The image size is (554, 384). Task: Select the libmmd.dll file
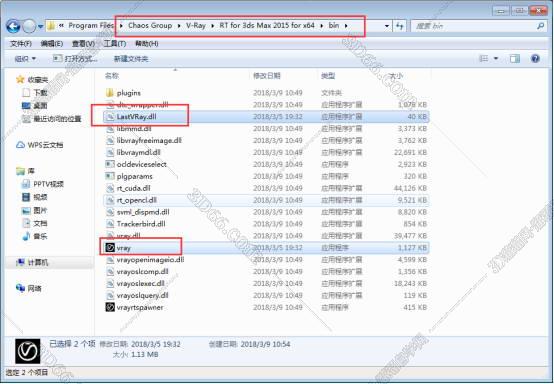point(134,129)
